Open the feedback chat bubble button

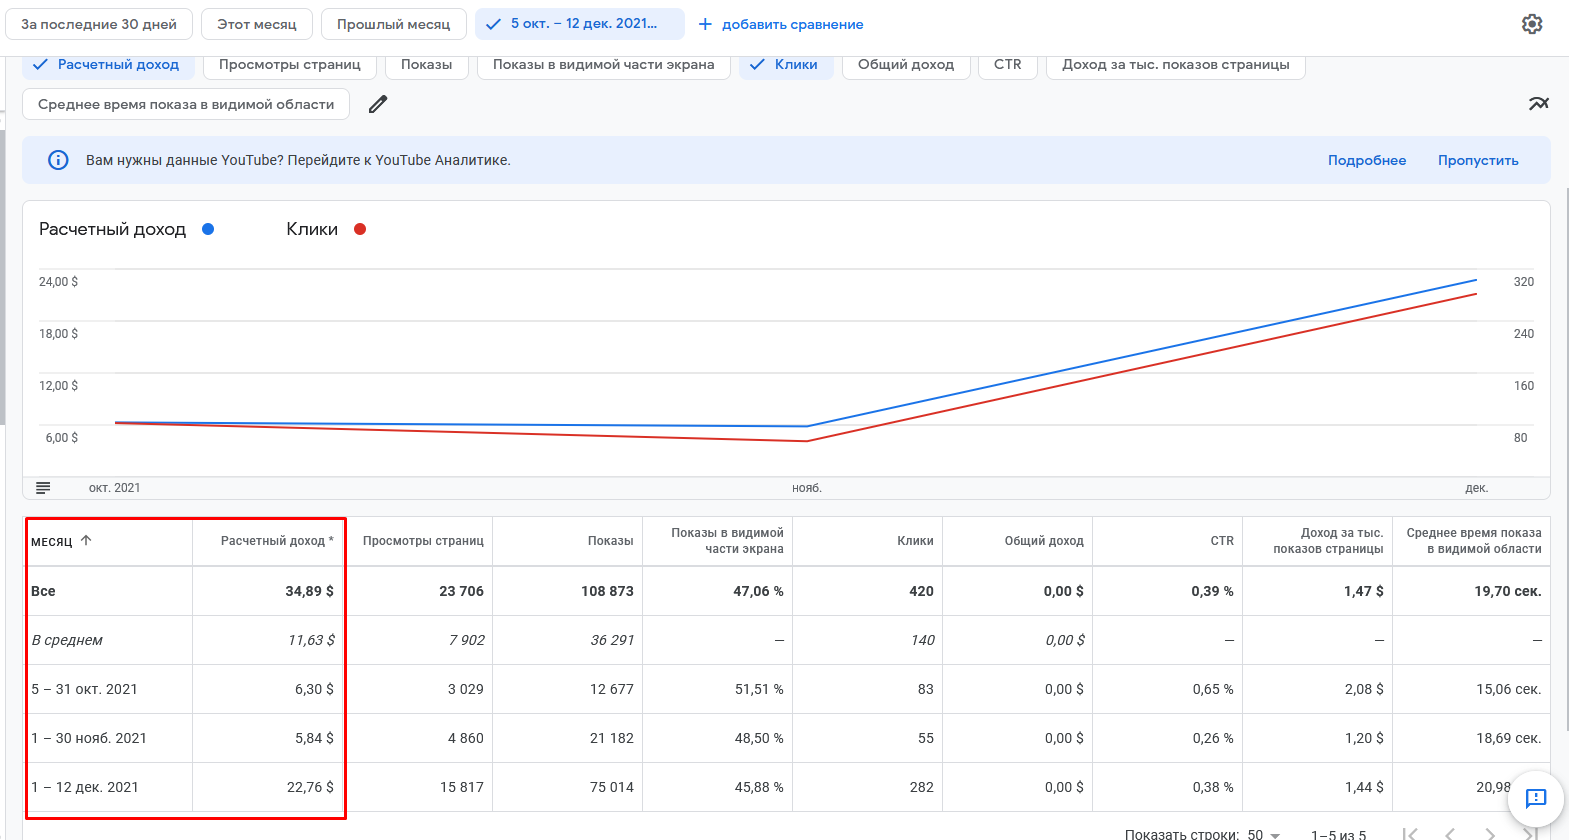(1535, 798)
